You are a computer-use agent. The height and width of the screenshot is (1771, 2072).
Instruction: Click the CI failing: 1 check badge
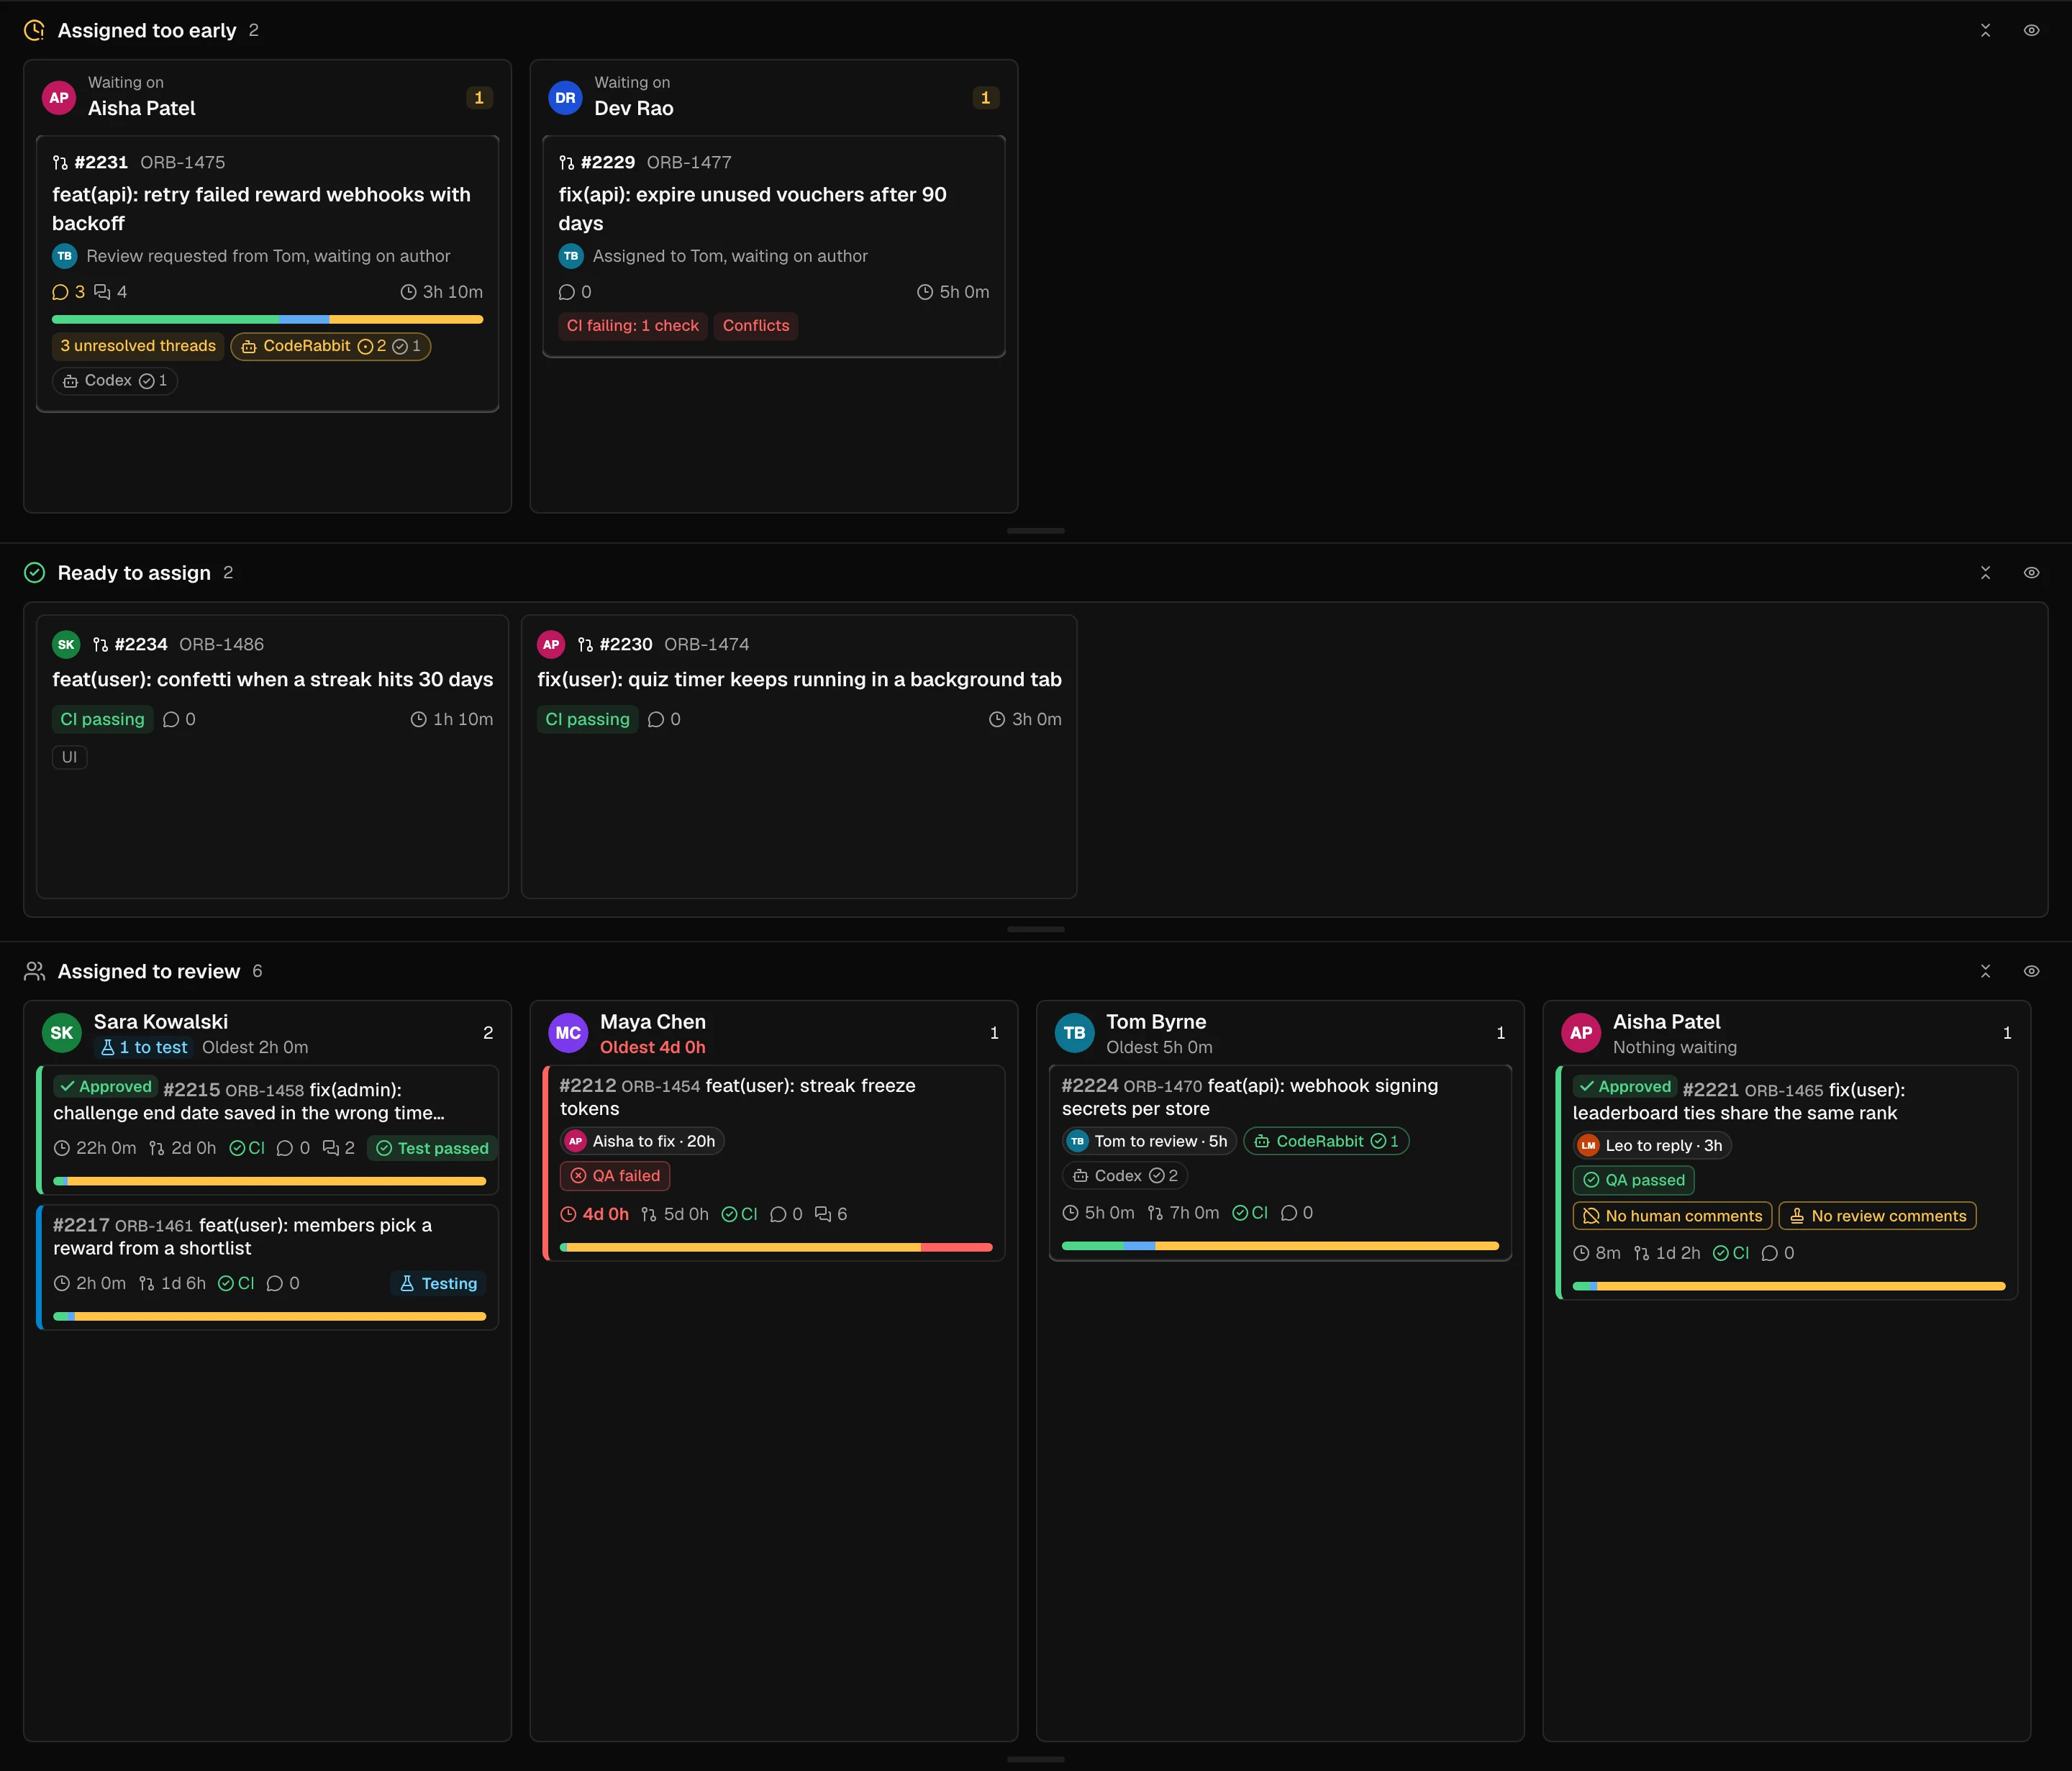coord(633,326)
